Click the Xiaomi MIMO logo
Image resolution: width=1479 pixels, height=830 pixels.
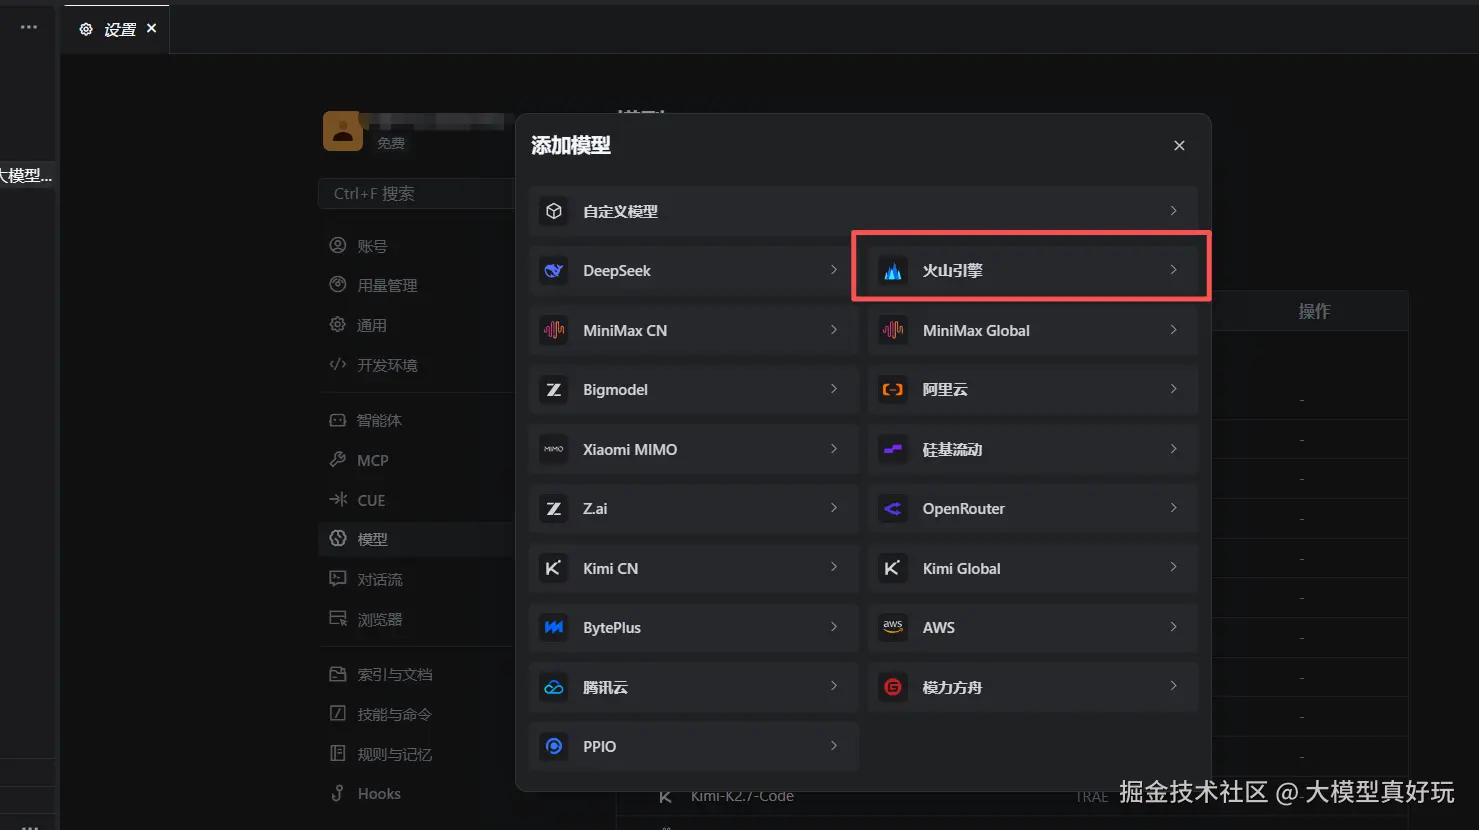click(x=554, y=449)
